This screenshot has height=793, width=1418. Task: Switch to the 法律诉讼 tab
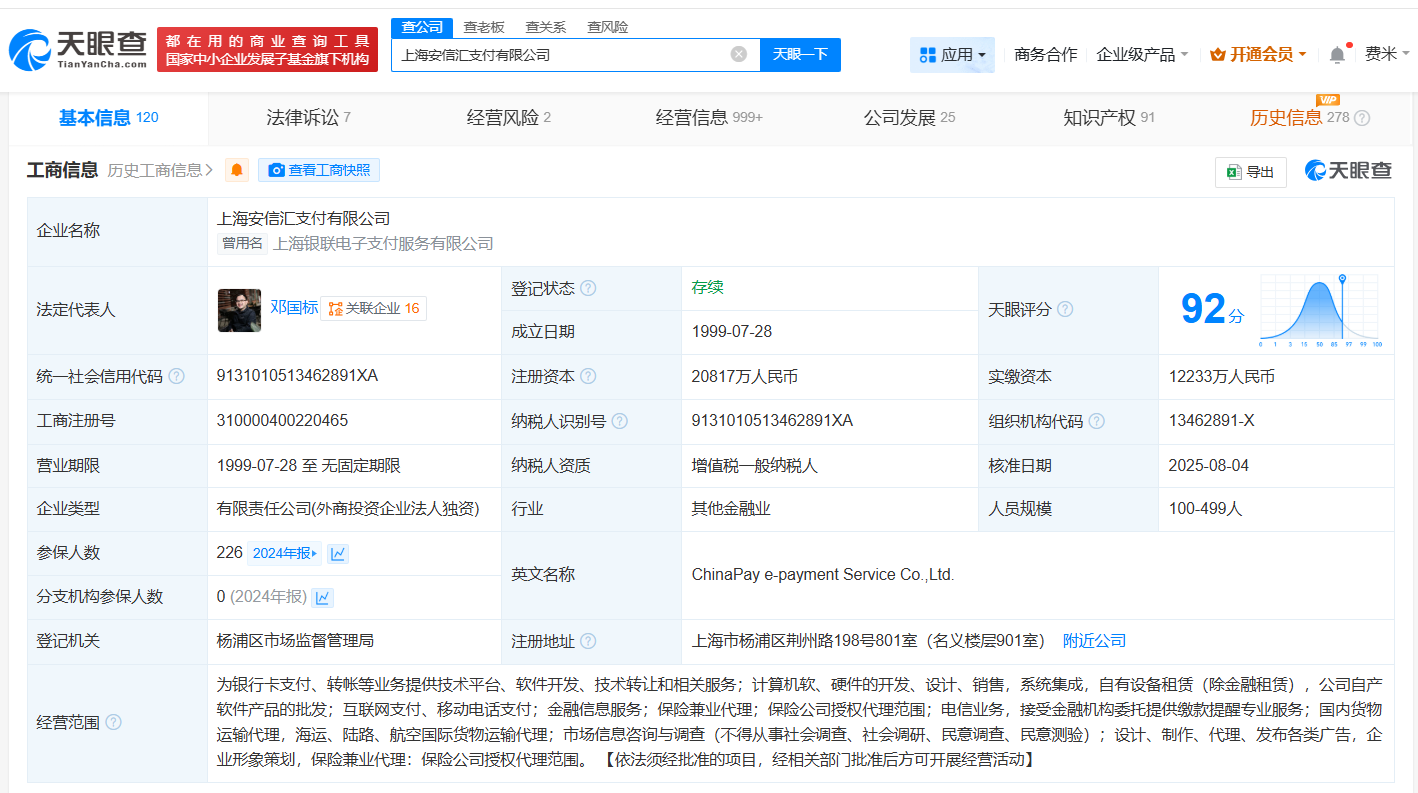click(x=308, y=118)
